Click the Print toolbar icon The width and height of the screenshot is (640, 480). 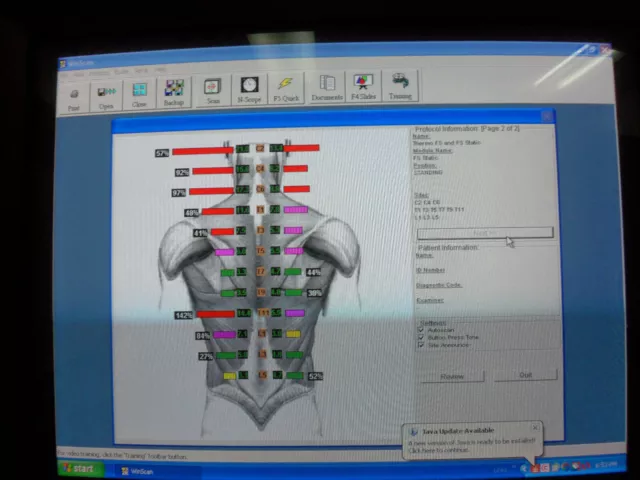pos(73,98)
